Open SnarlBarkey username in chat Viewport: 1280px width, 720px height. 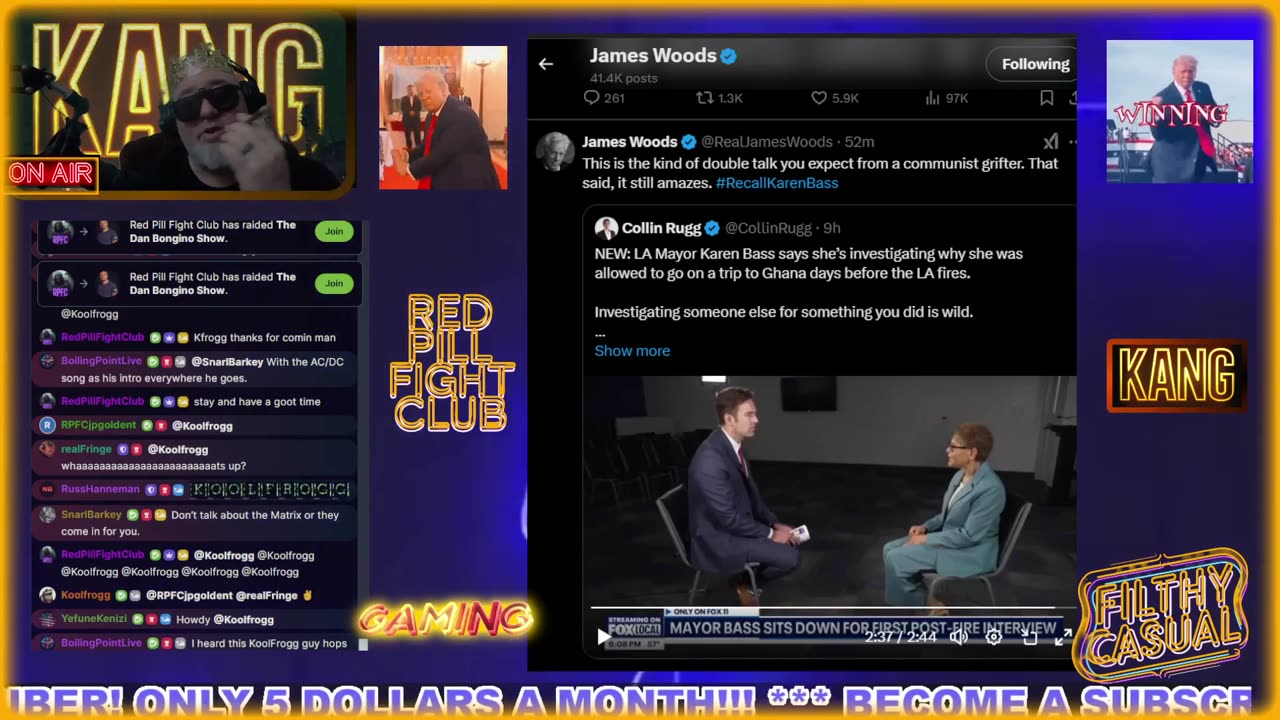click(x=91, y=515)
